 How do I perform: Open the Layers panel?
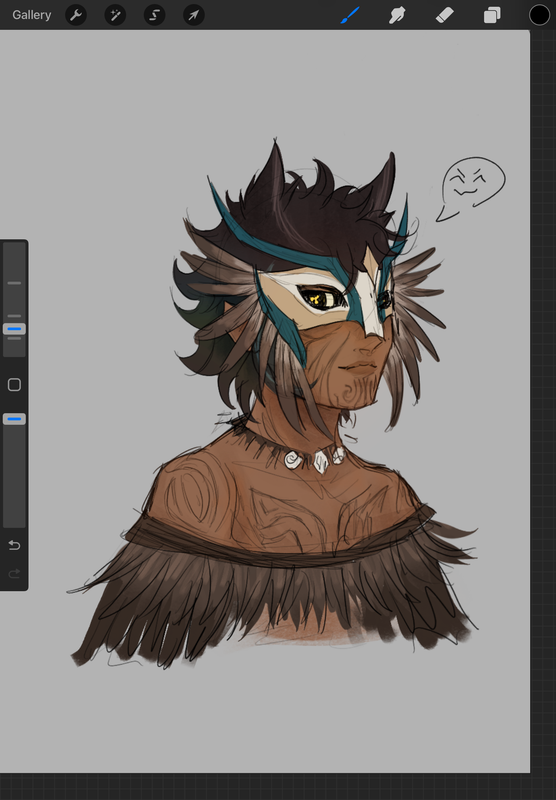492,15
